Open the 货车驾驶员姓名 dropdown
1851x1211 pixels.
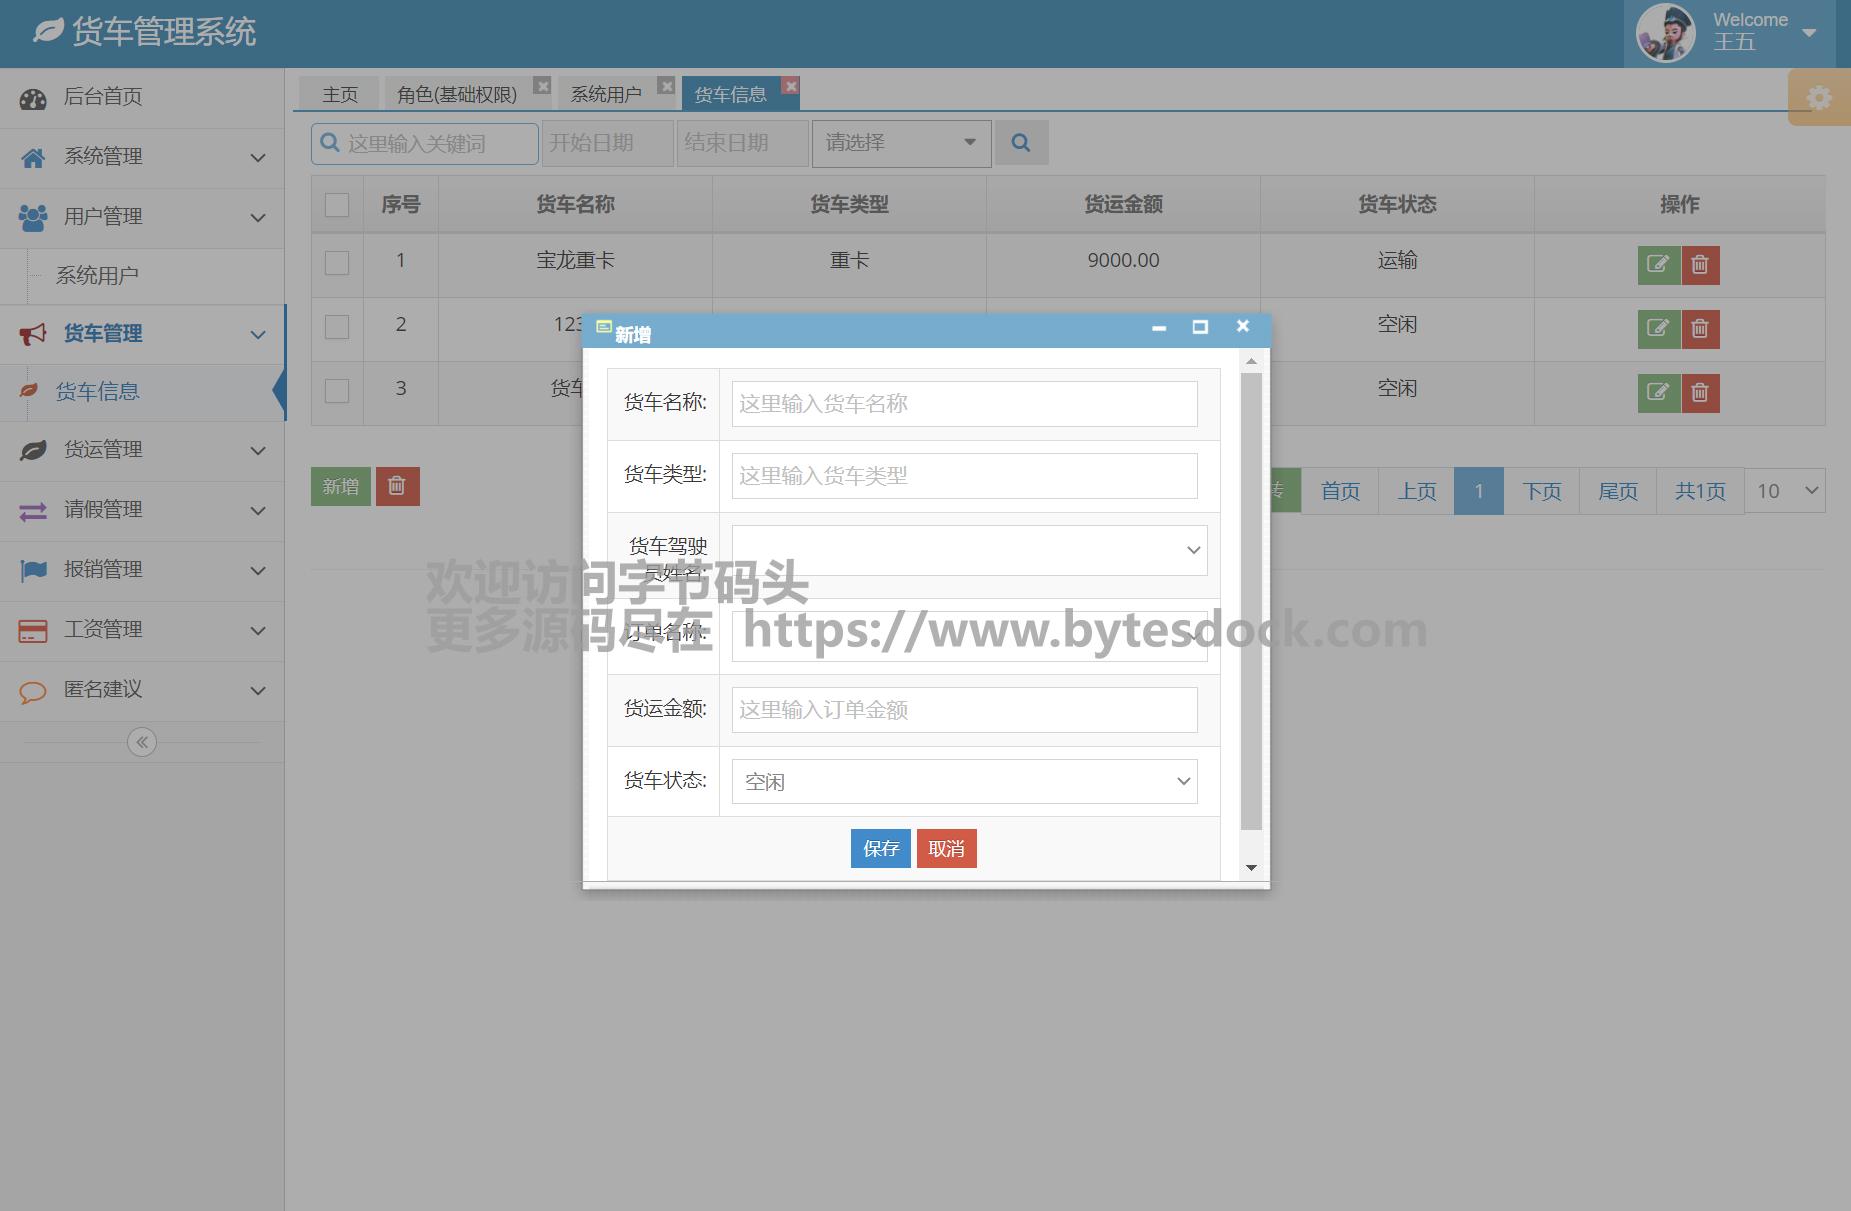pyautogui.click(x=969, y=550)
